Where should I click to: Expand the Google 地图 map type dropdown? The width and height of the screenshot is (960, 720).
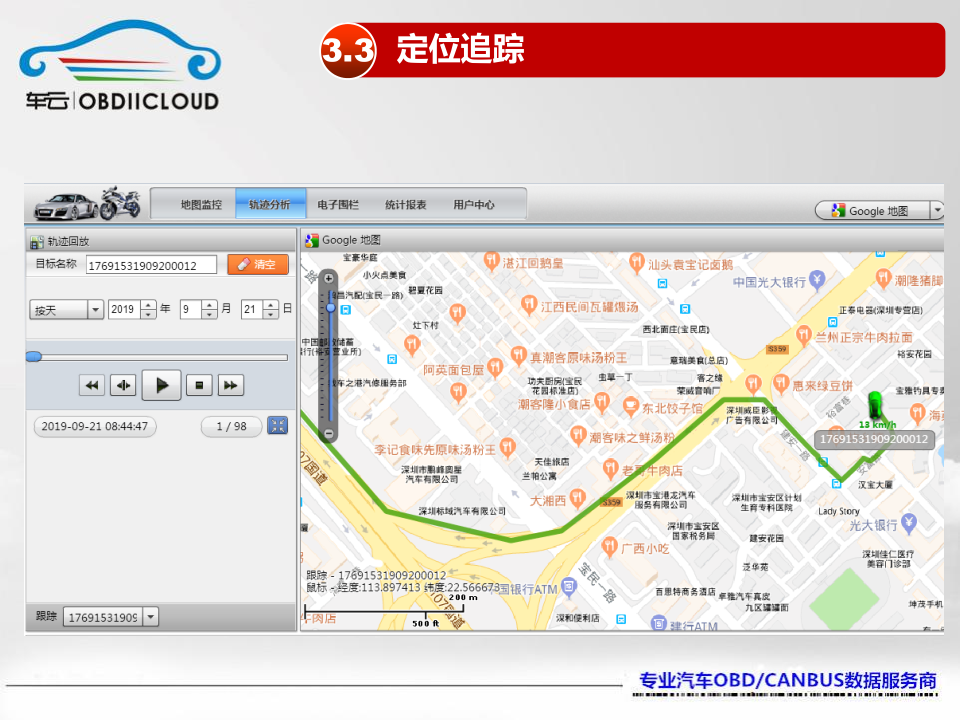pyautogui.click(x=937, y=211)
